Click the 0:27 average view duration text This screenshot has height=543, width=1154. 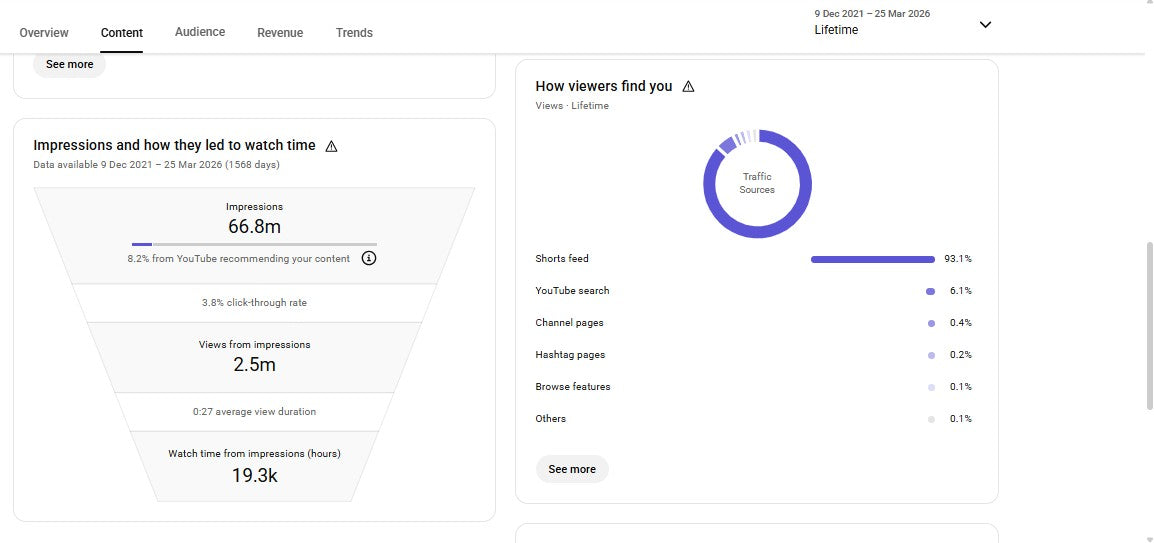[x=255, y=411]
